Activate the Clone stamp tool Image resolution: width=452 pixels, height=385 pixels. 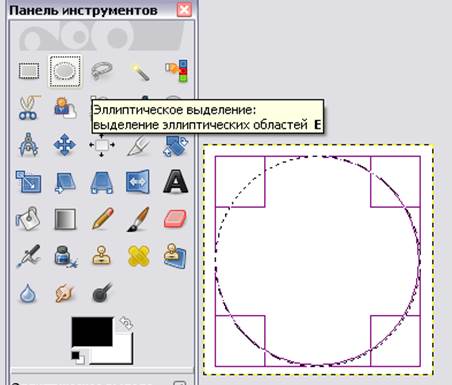[x=102, y=256]
